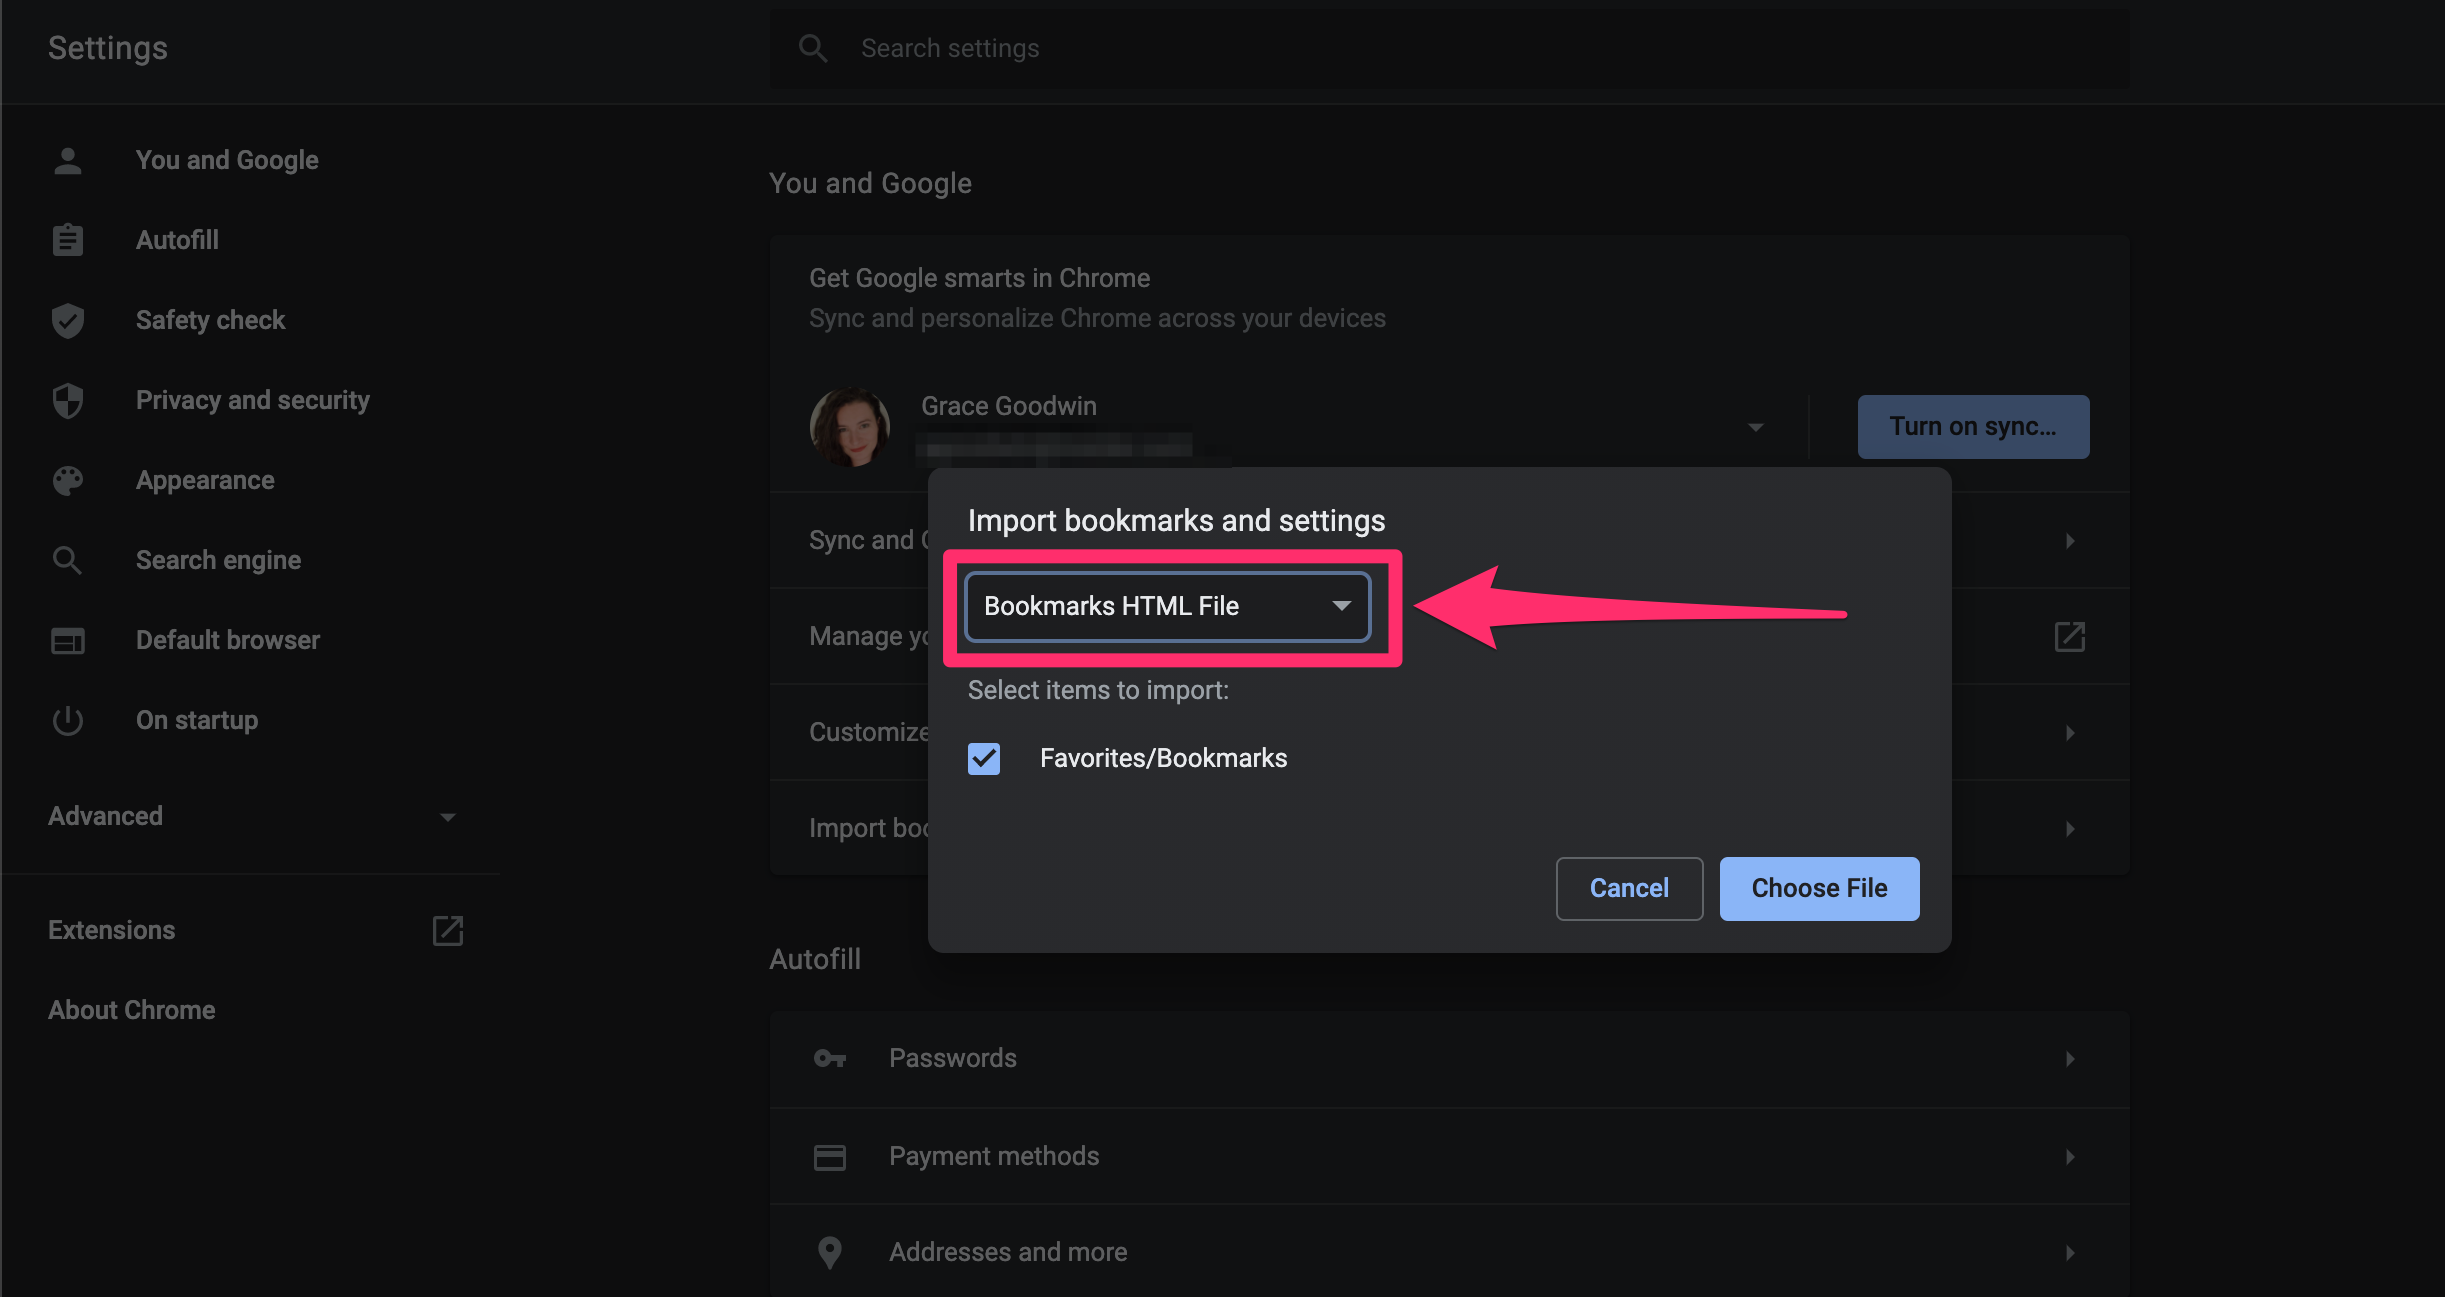Click the Safety check shield icon
2445x1297 pixels.
tap(65, 320)
